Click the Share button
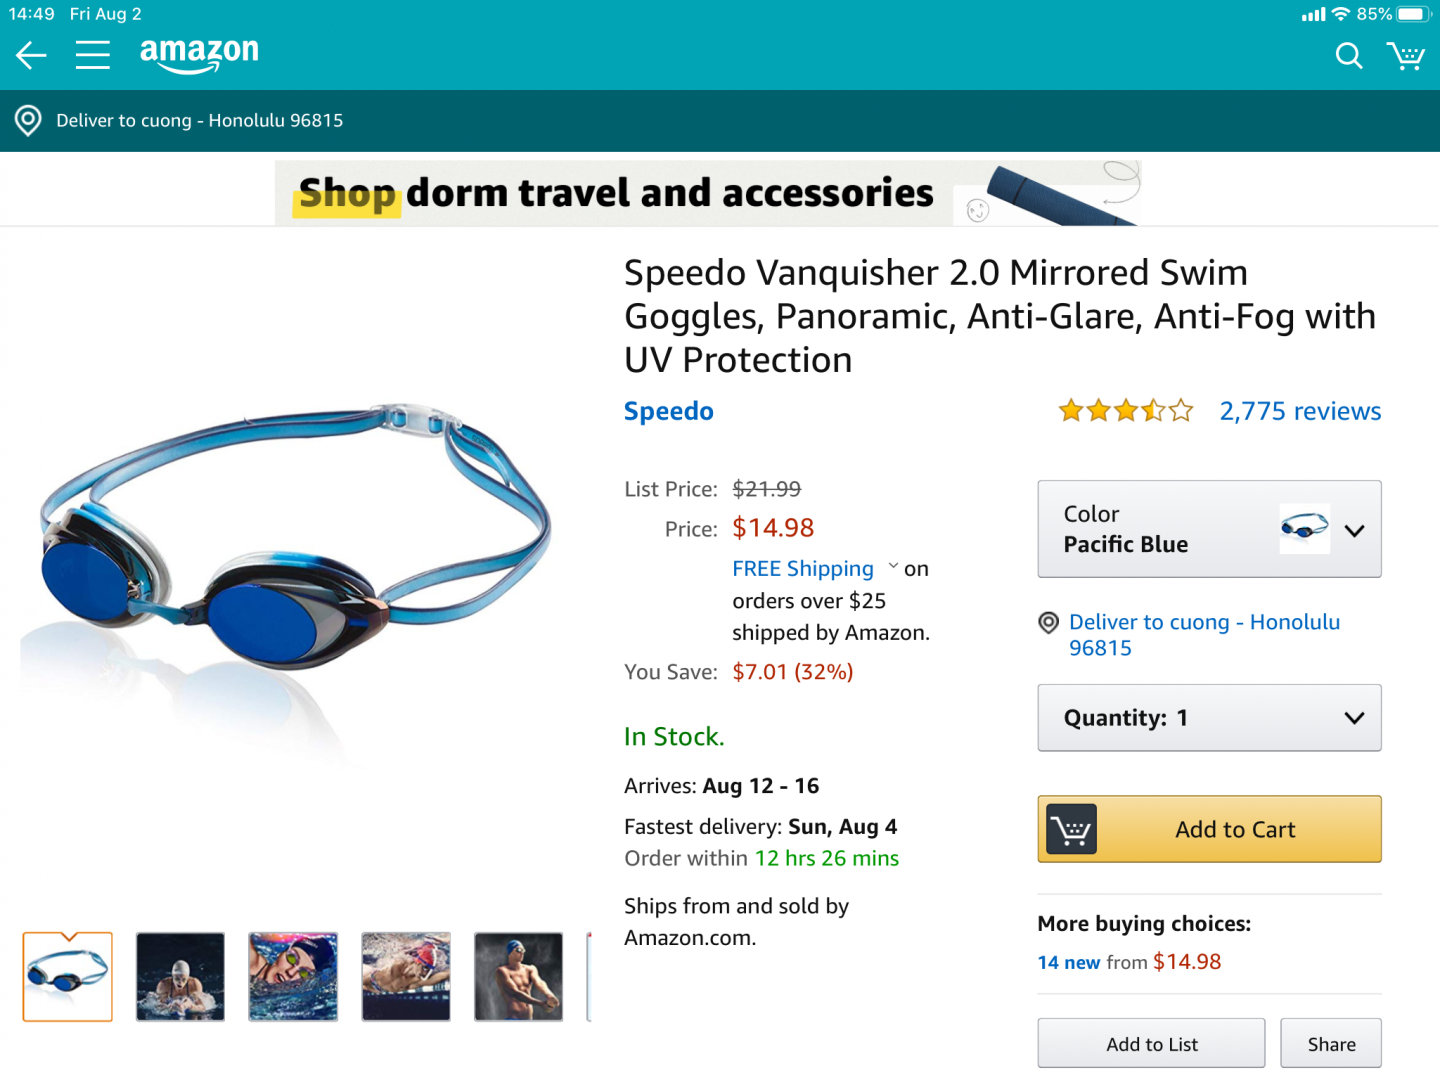The width and height of the screenshot is (1440, 1080). 1331,1044
